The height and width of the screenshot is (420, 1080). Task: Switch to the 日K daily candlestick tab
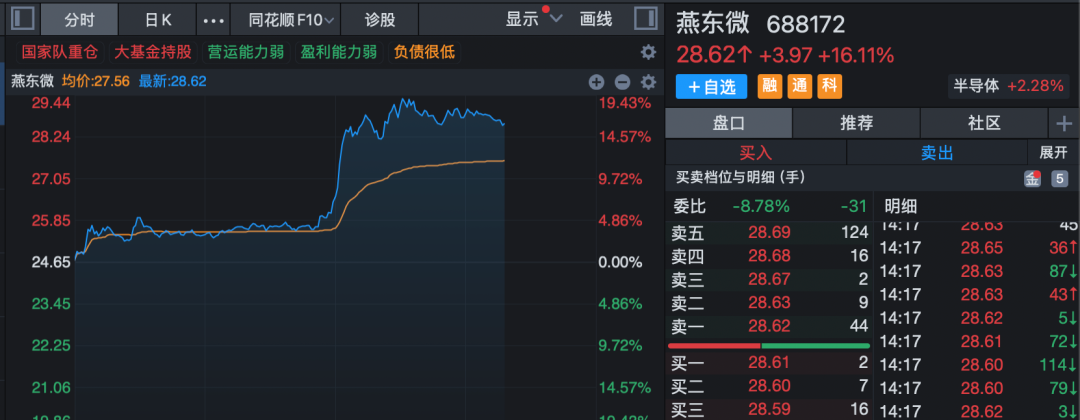point(158,19)
